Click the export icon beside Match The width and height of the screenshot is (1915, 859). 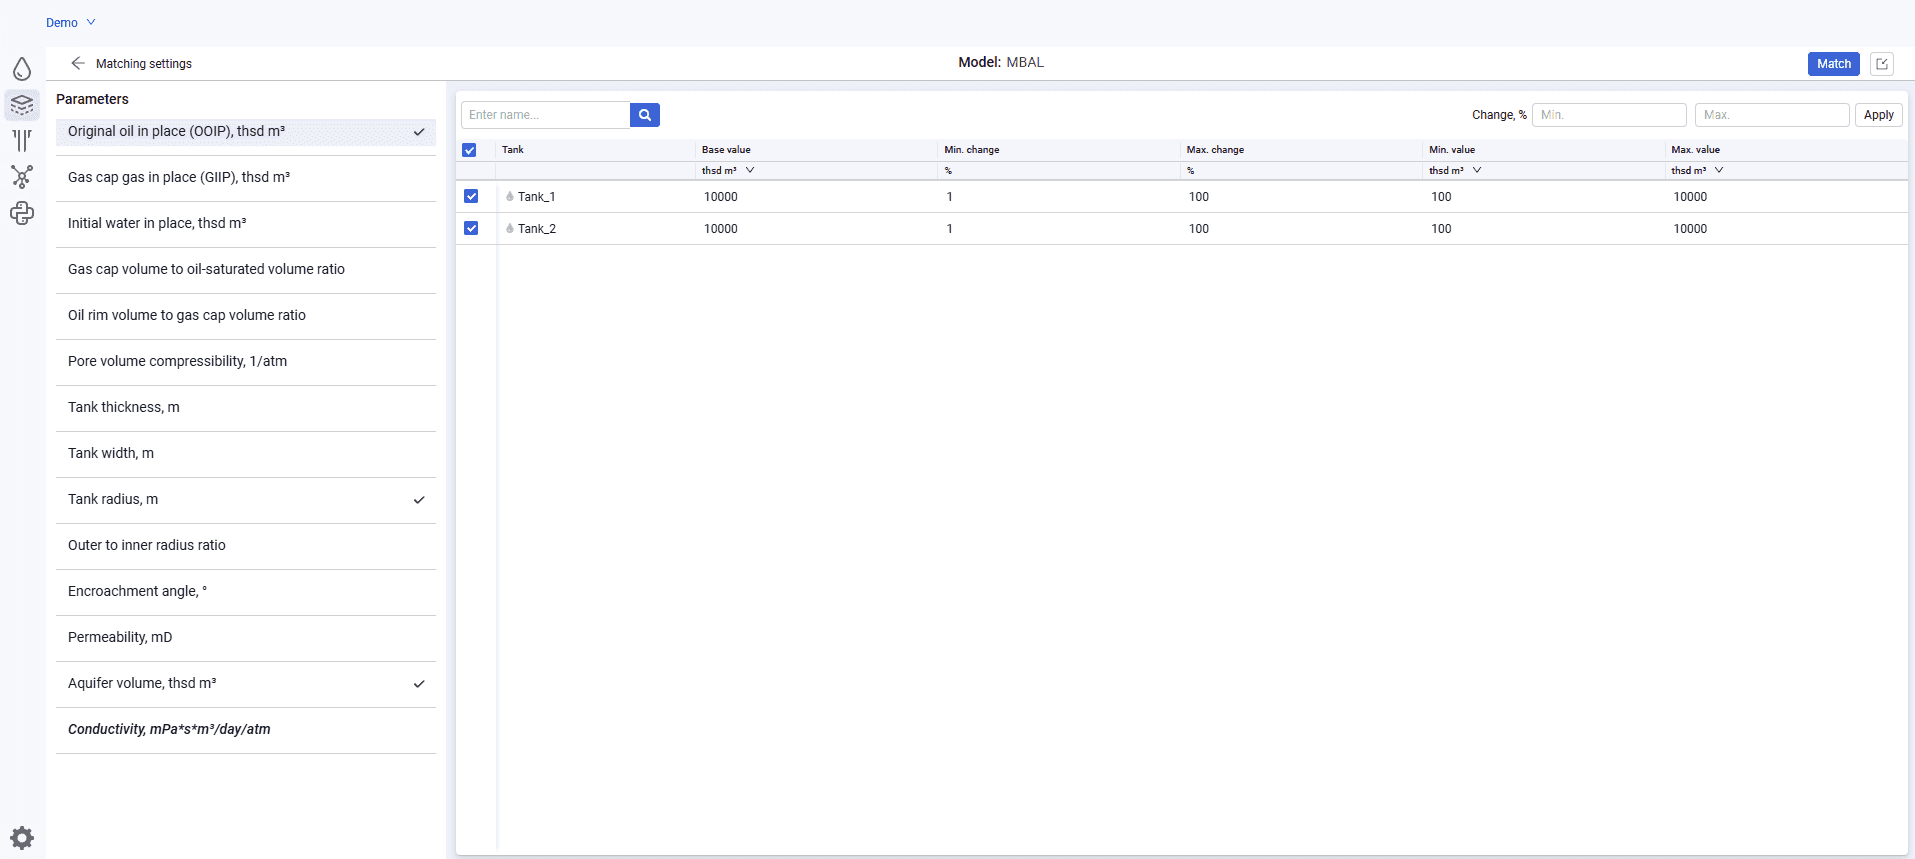click(x=1882, y=64)
